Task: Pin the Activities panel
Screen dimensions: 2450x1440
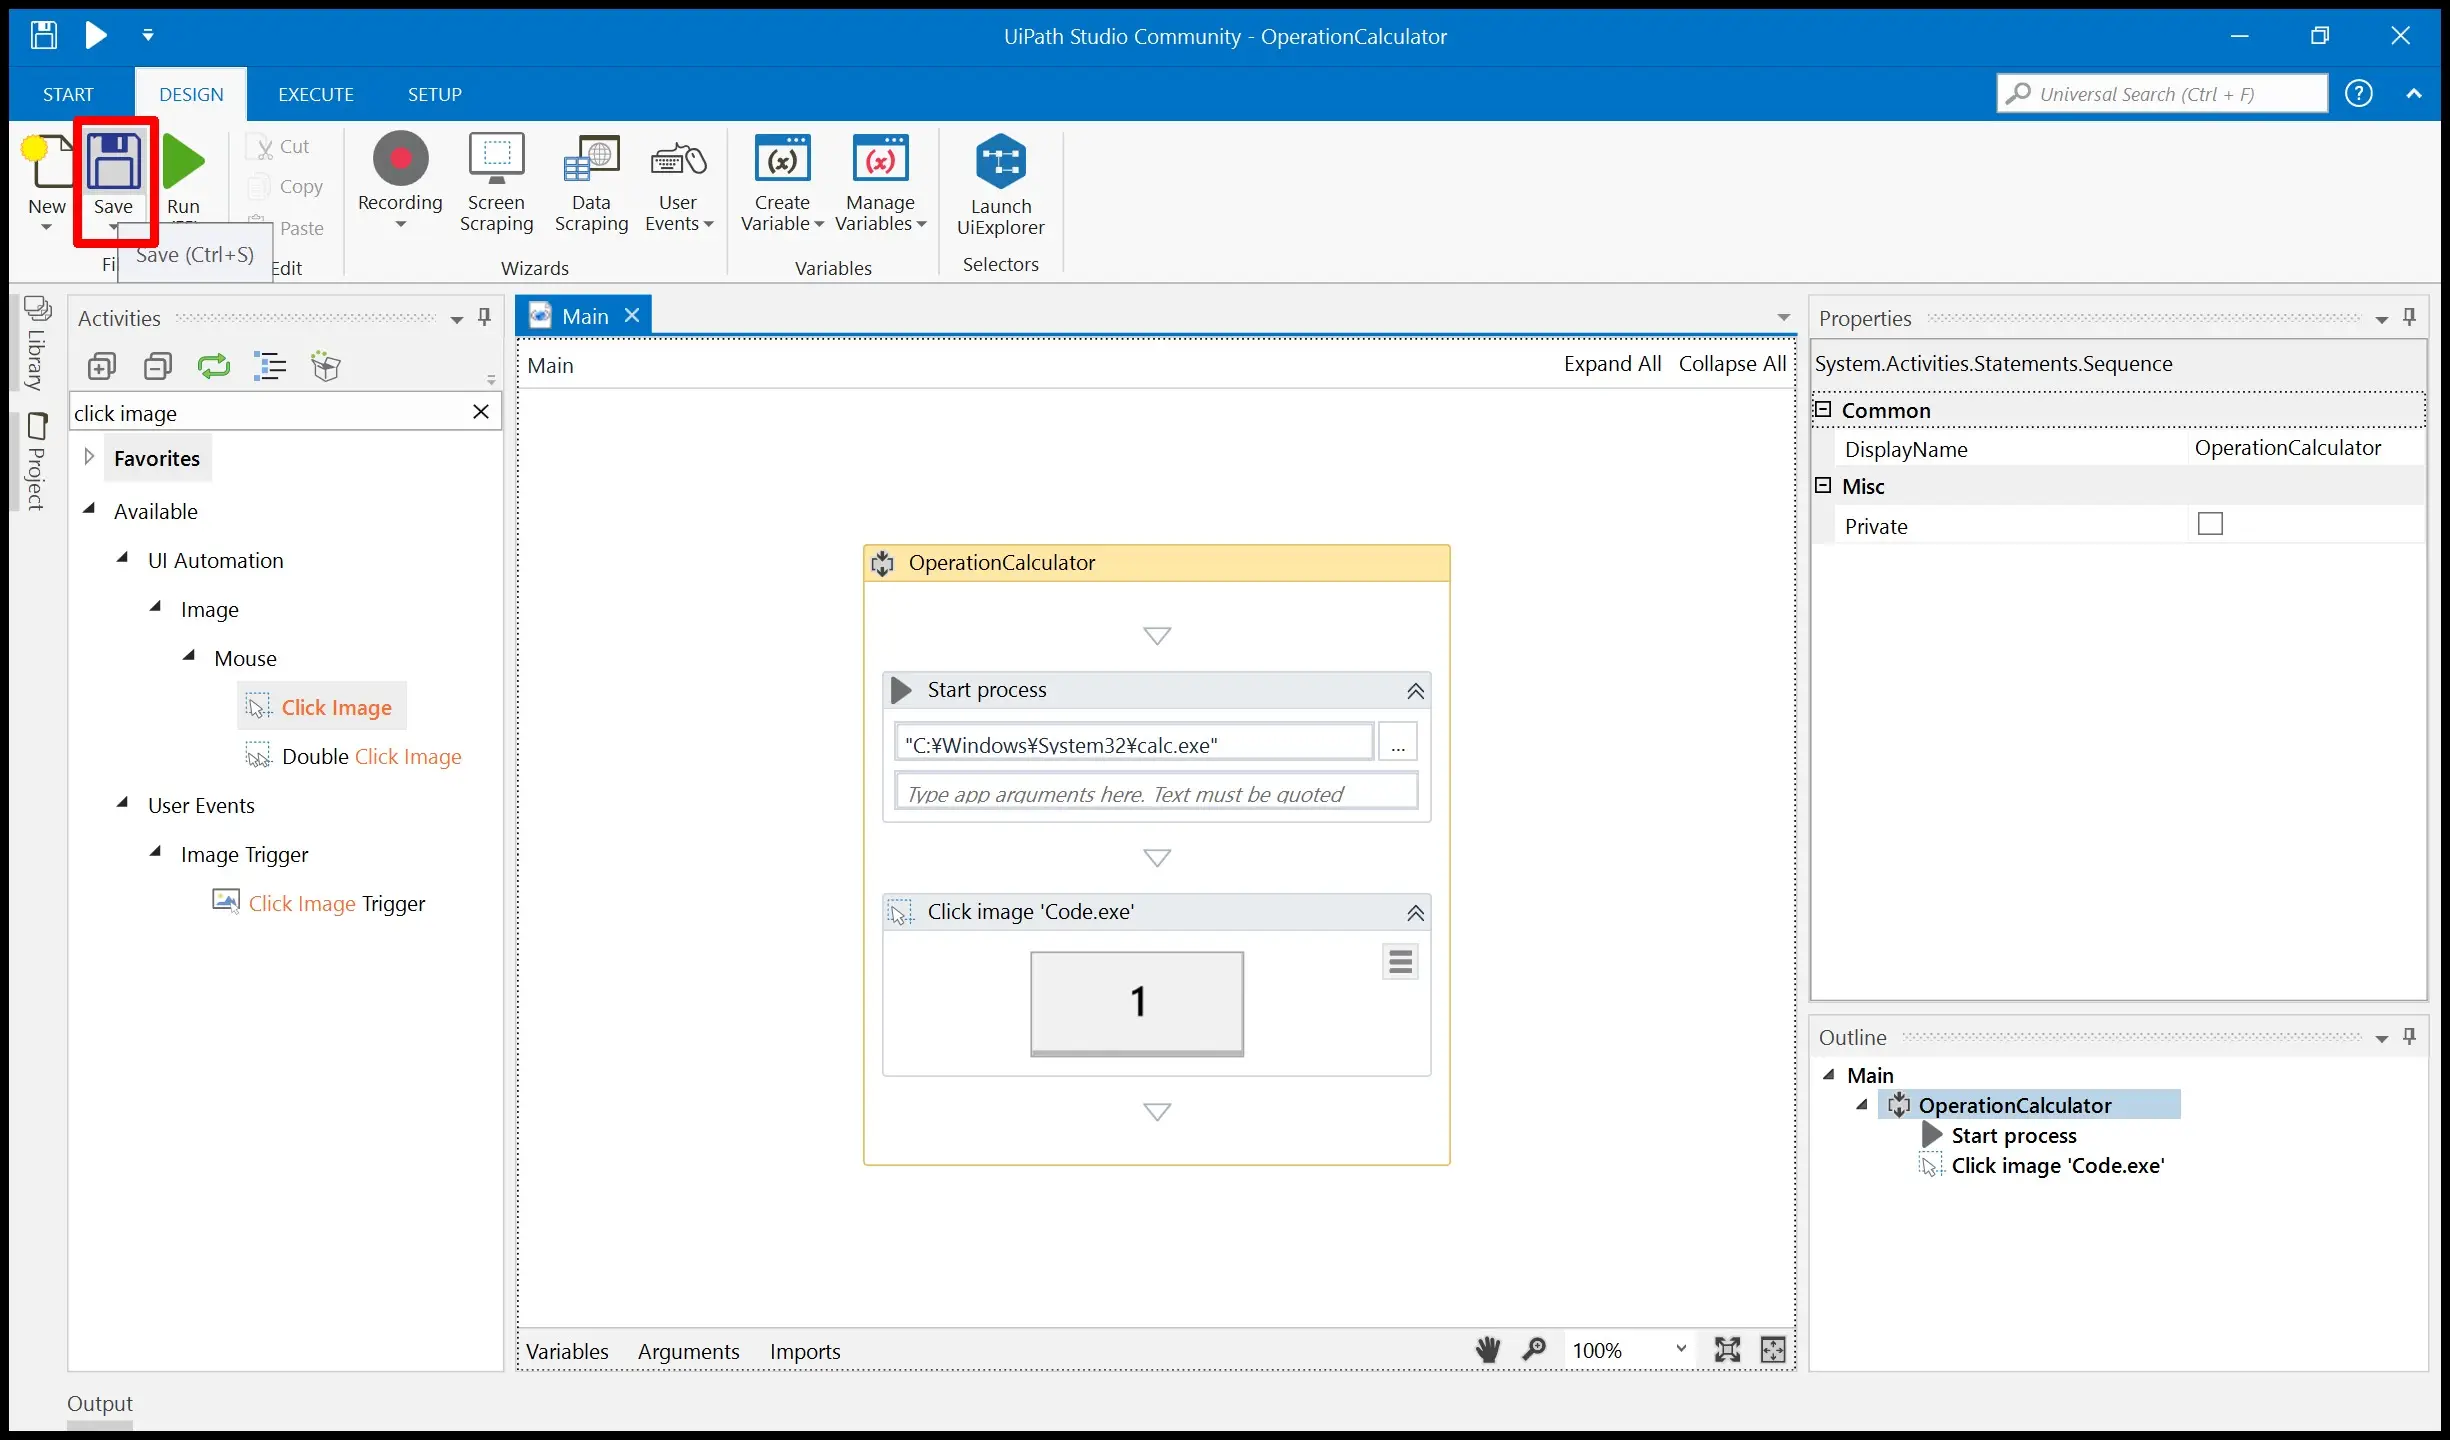Action: [485, 317]
